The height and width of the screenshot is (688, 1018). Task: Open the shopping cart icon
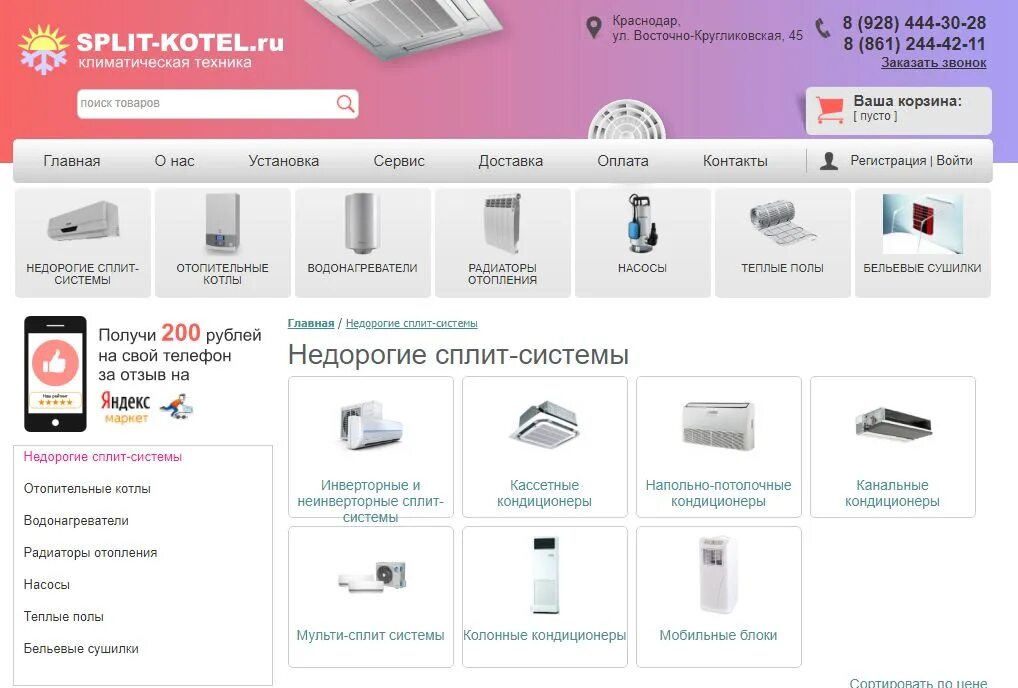click(x=829, y=110)
